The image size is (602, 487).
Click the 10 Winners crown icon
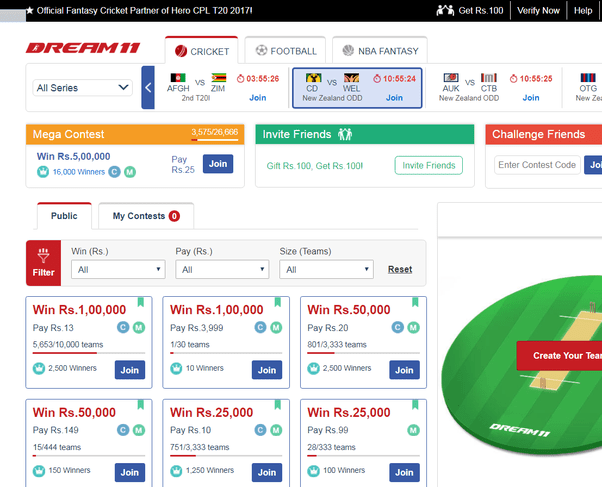tap(176, 368)
